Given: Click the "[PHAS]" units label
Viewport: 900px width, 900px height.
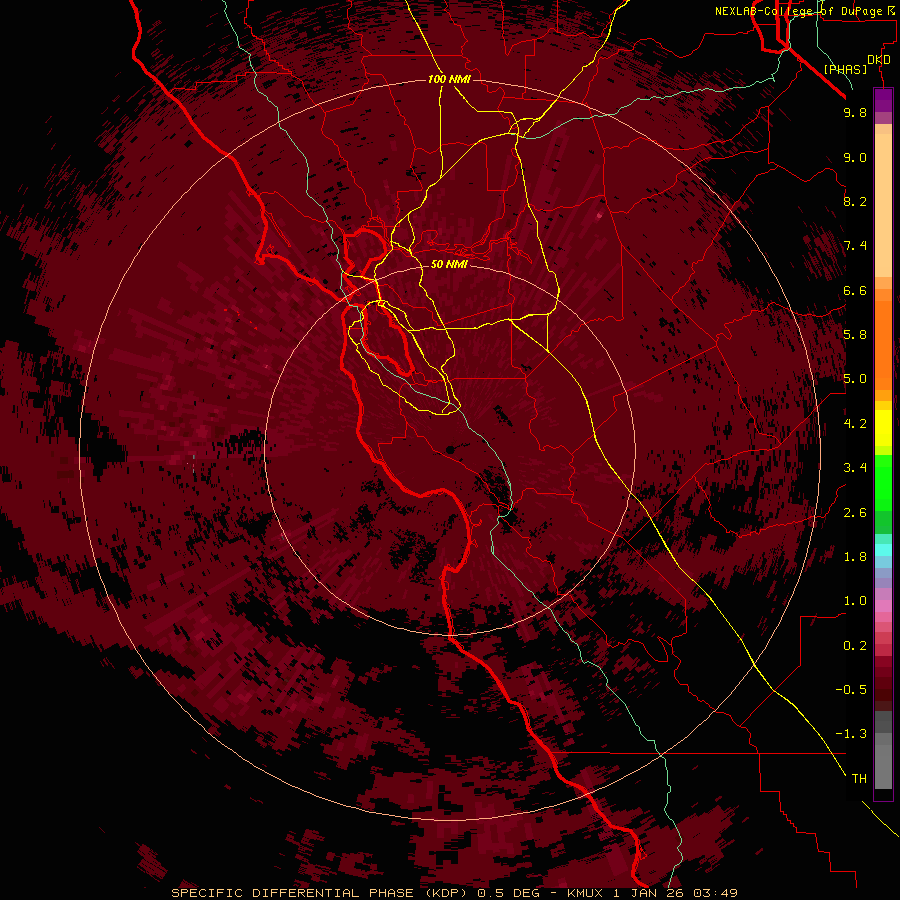Looking at the screenshot, I should [x=845, y=70].
